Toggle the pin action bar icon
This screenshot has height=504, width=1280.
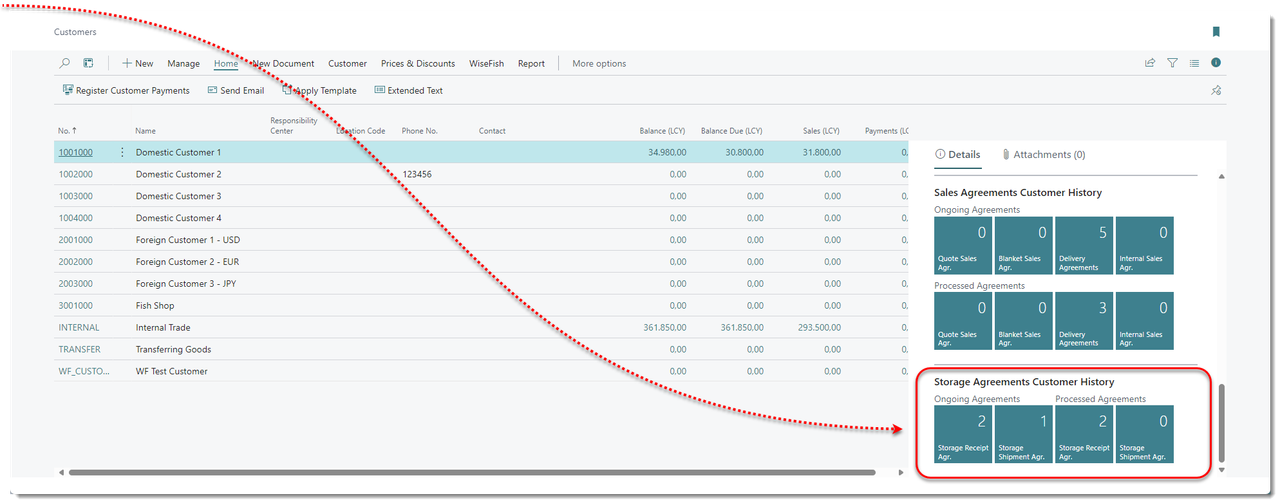point(1216,90)
